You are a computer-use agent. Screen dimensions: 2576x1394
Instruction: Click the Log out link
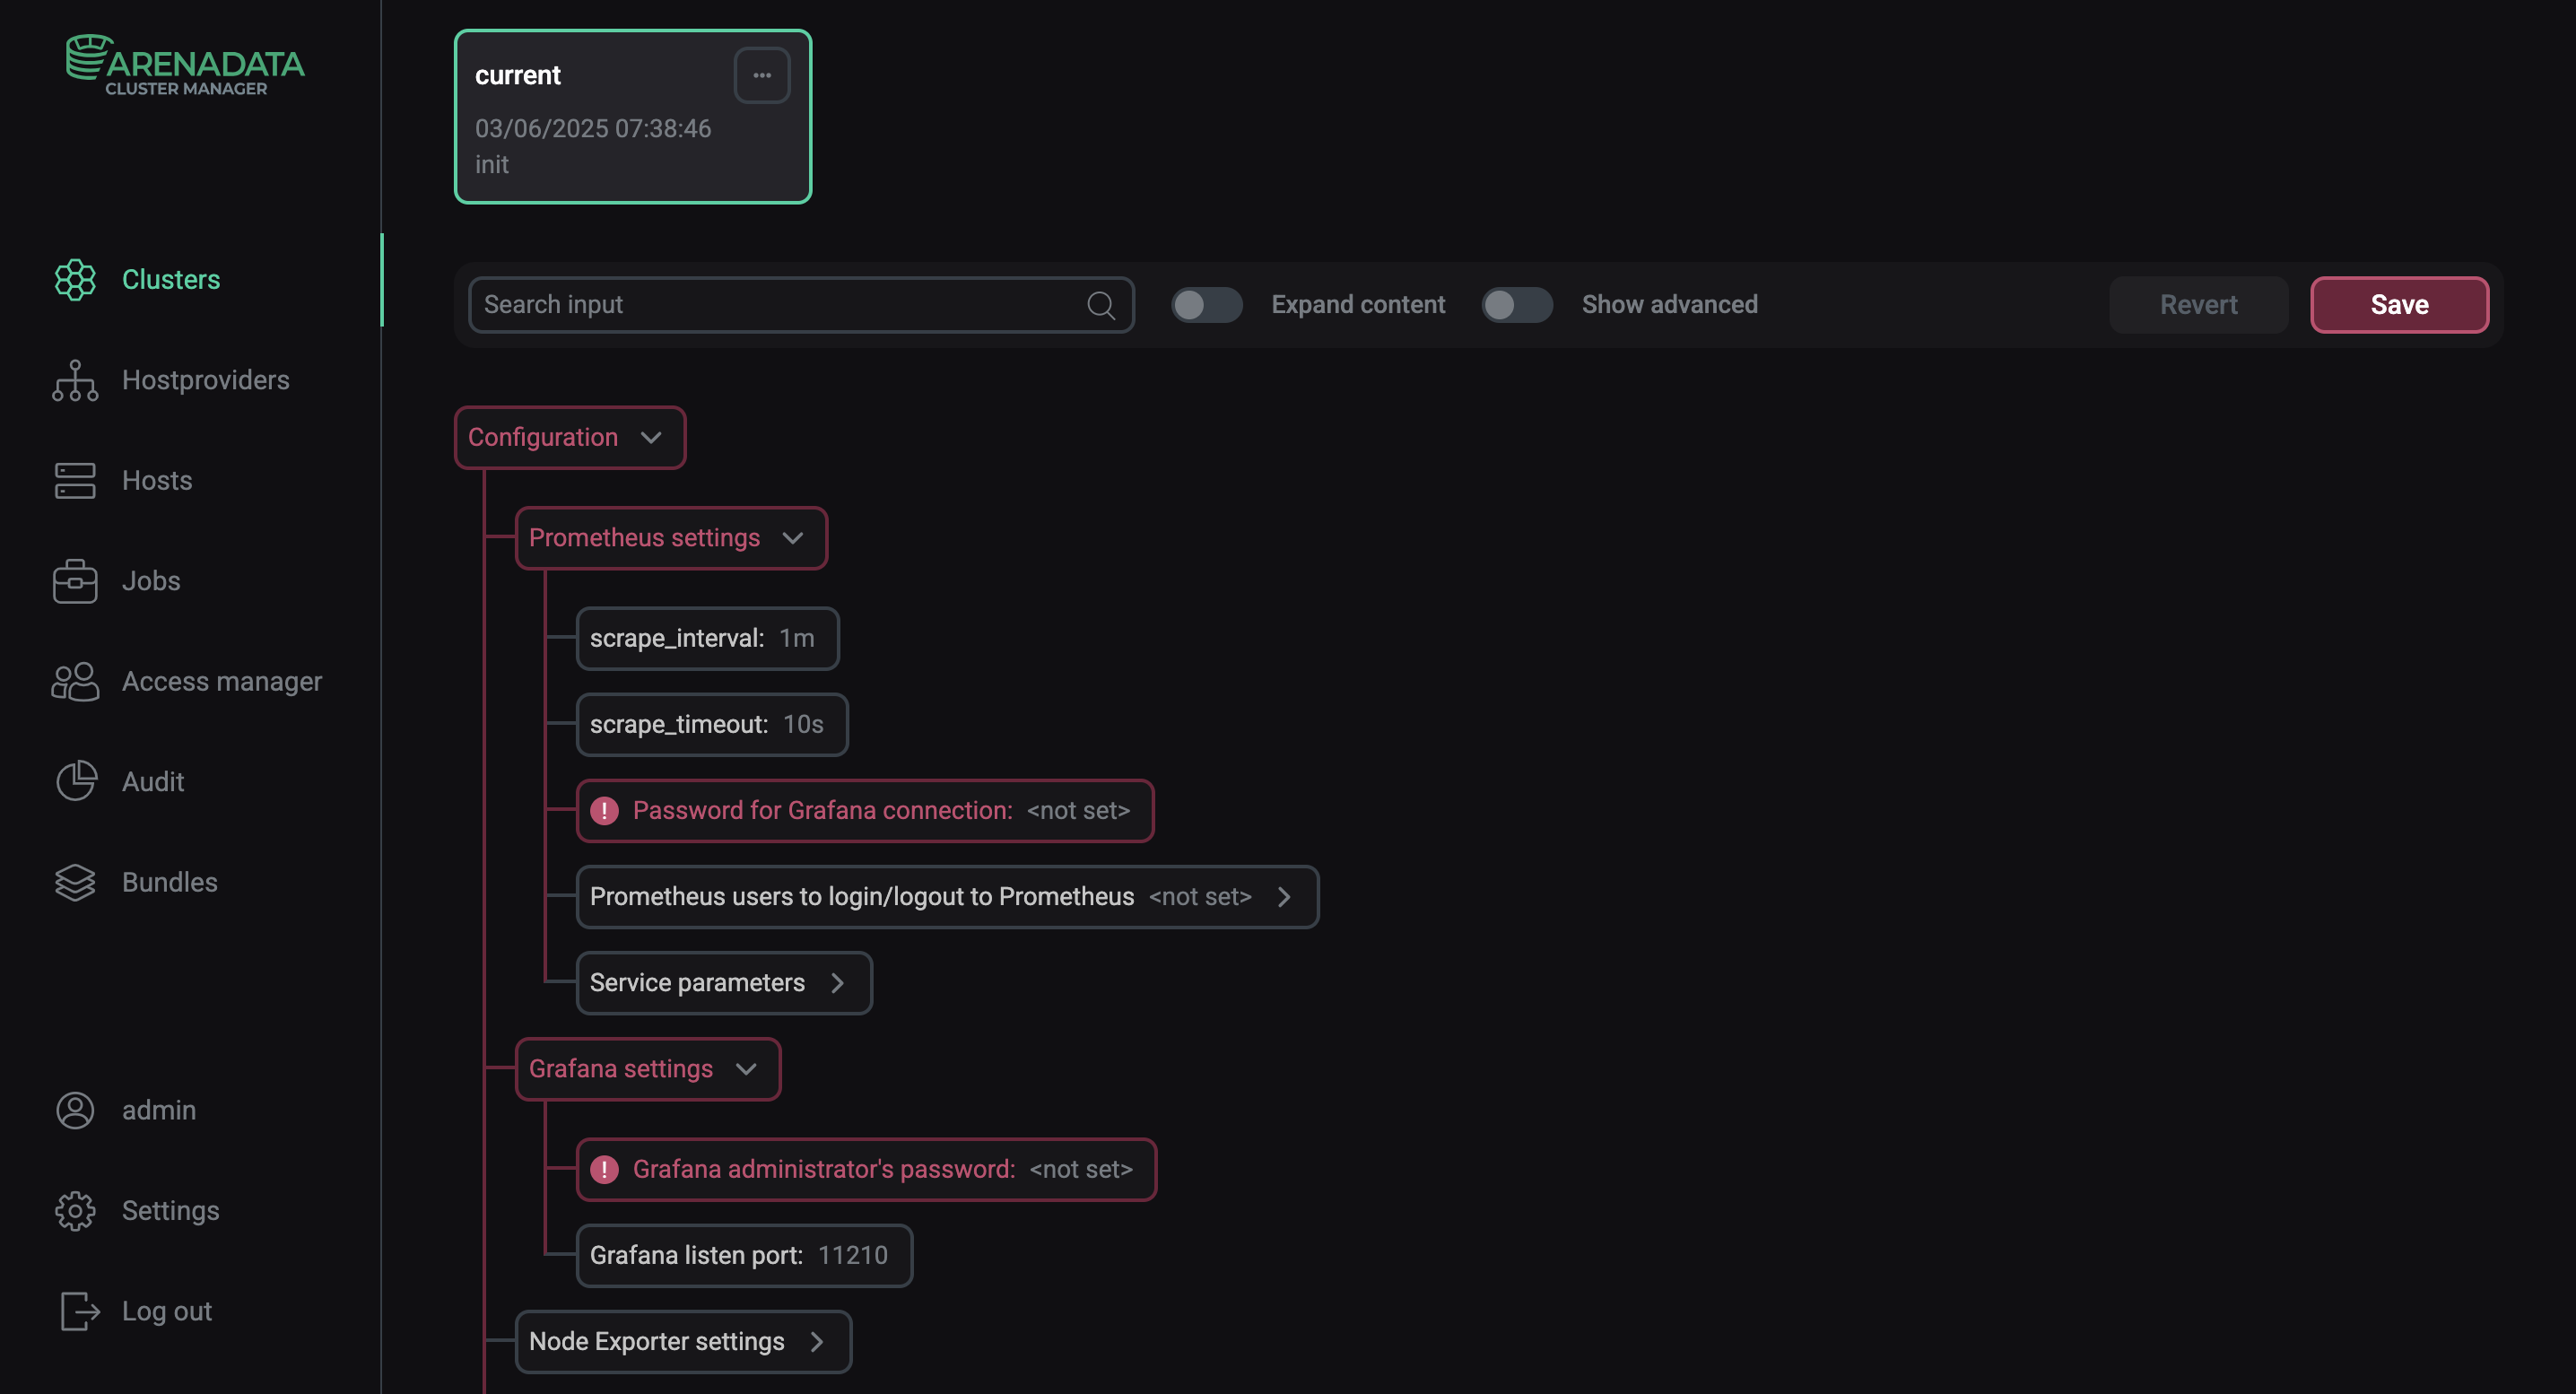click(x=167, y=1312)
